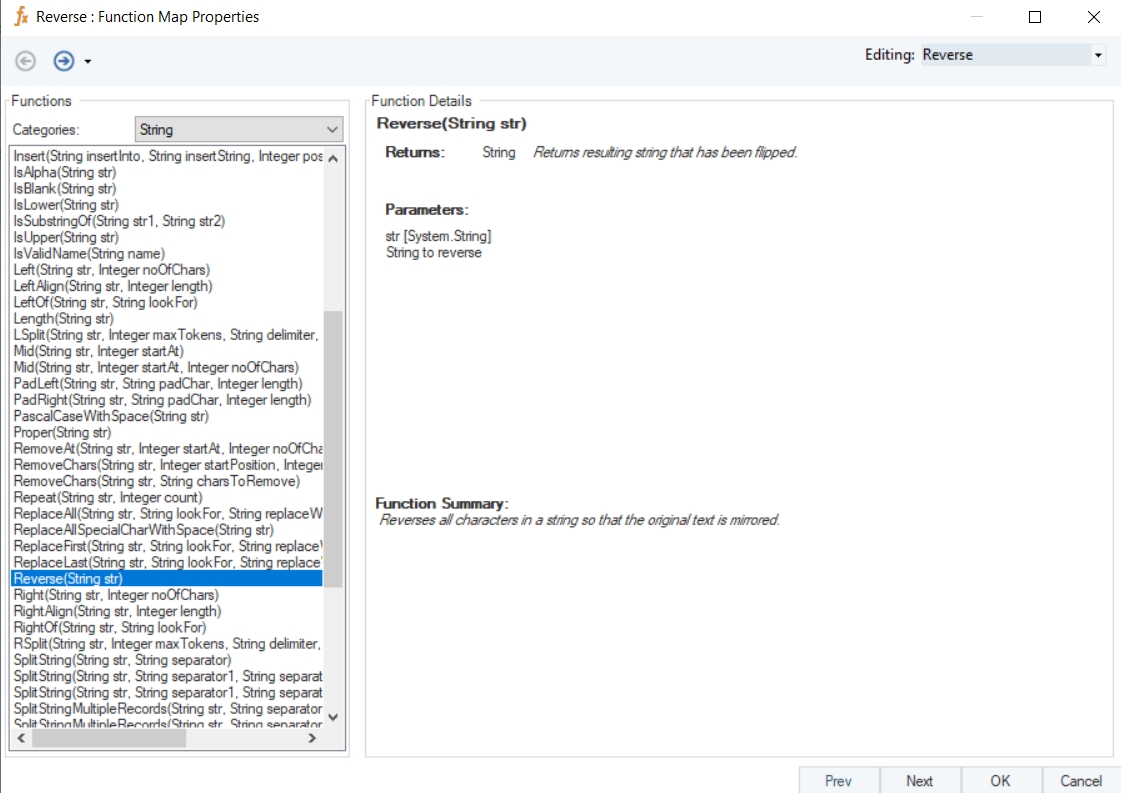Click the vertical scrollbar up arrow
Image resolution: width=1121 pixels, height=793 pixels.
pyautogui.click(x=333, y=158)
